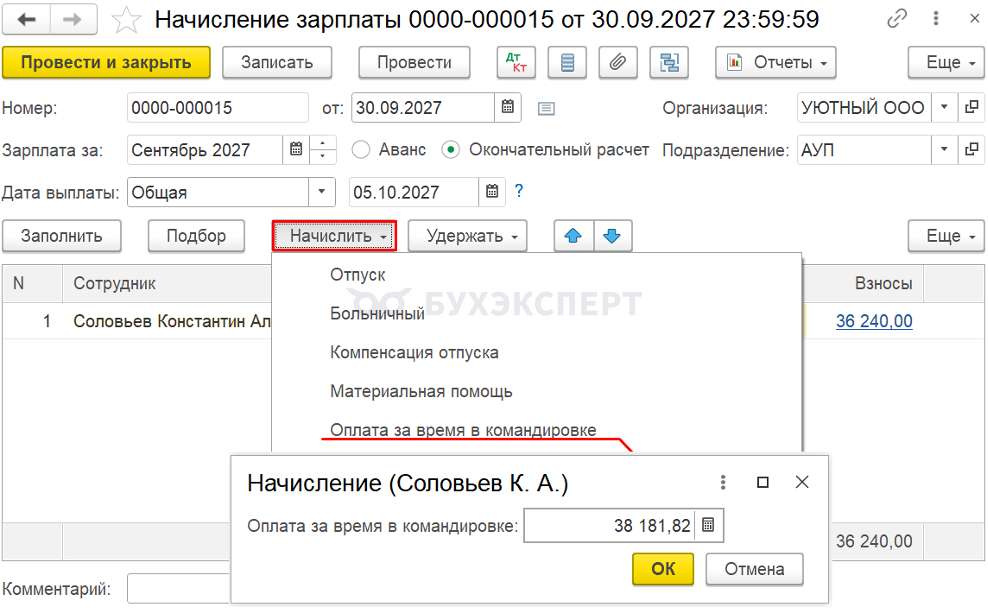
Task: Click the yellow ОК button
Action: [663, 569]
